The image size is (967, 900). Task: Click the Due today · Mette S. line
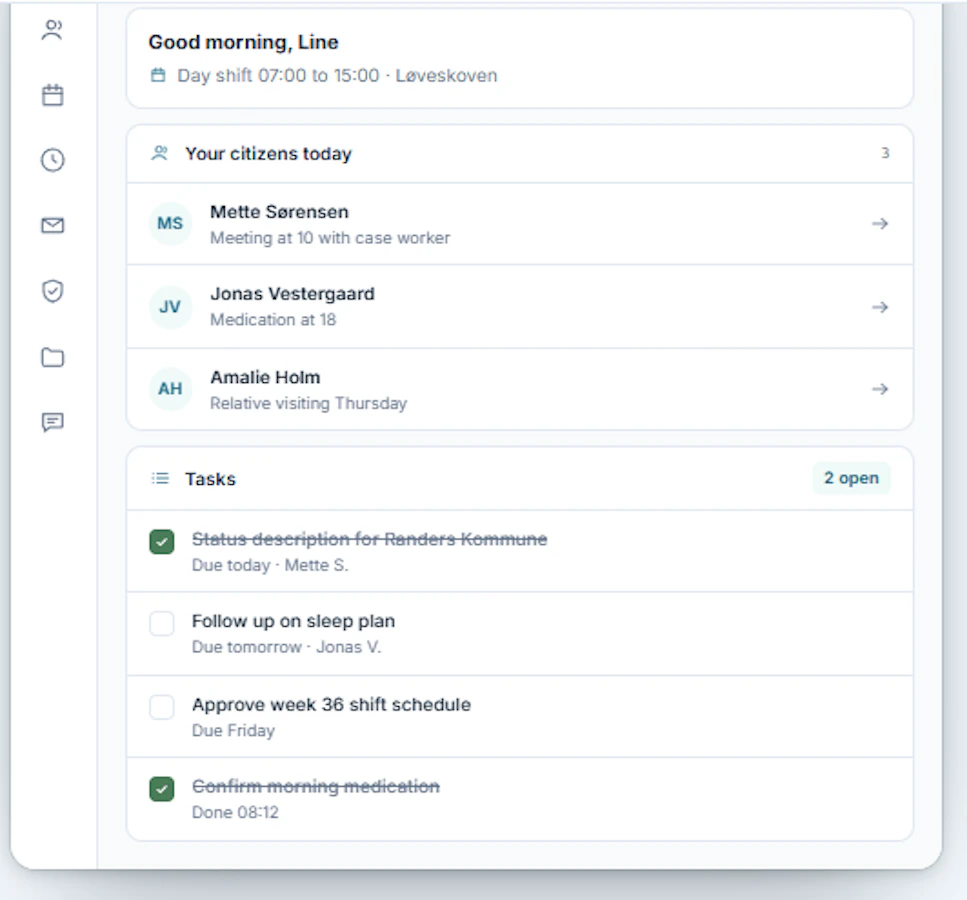270,565
